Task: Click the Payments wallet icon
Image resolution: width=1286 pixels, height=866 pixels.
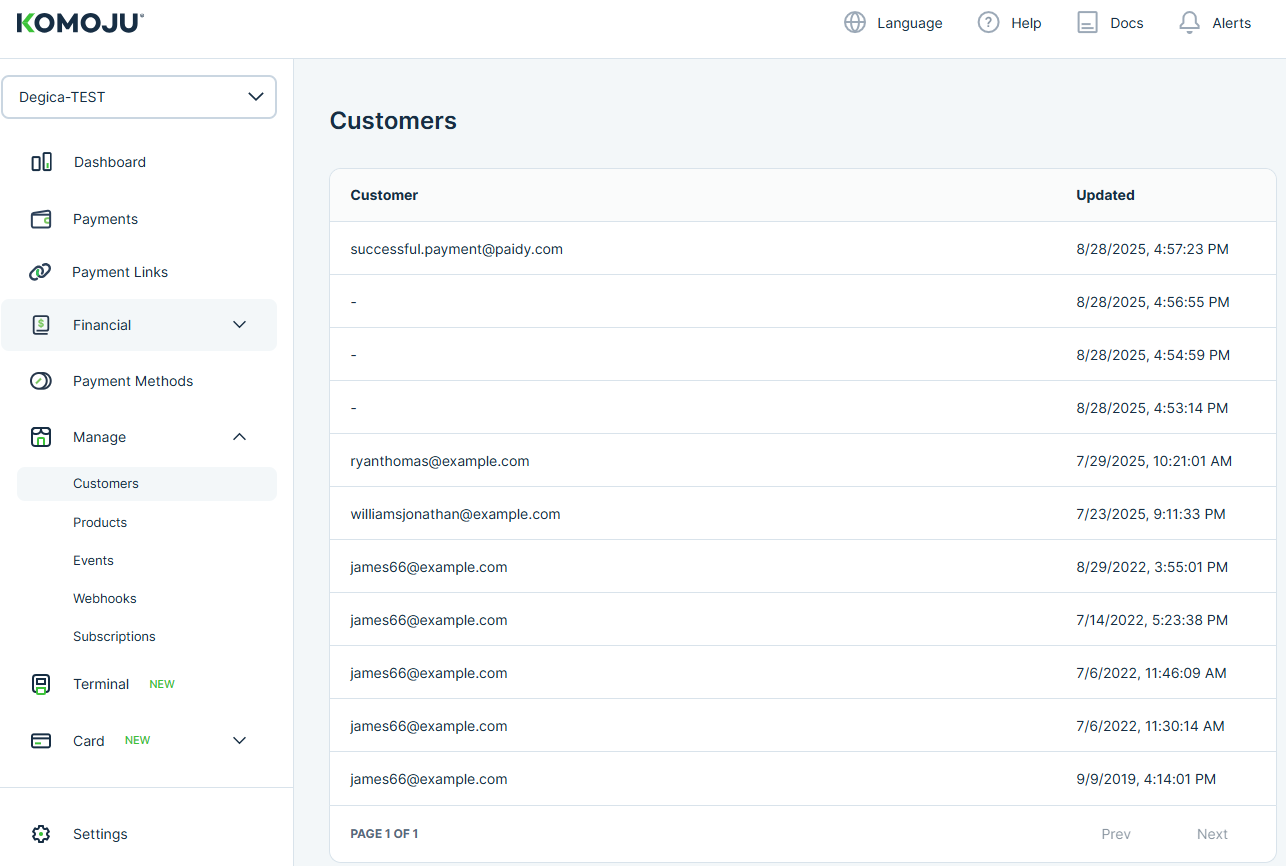Action: click(x=41, y=219)
